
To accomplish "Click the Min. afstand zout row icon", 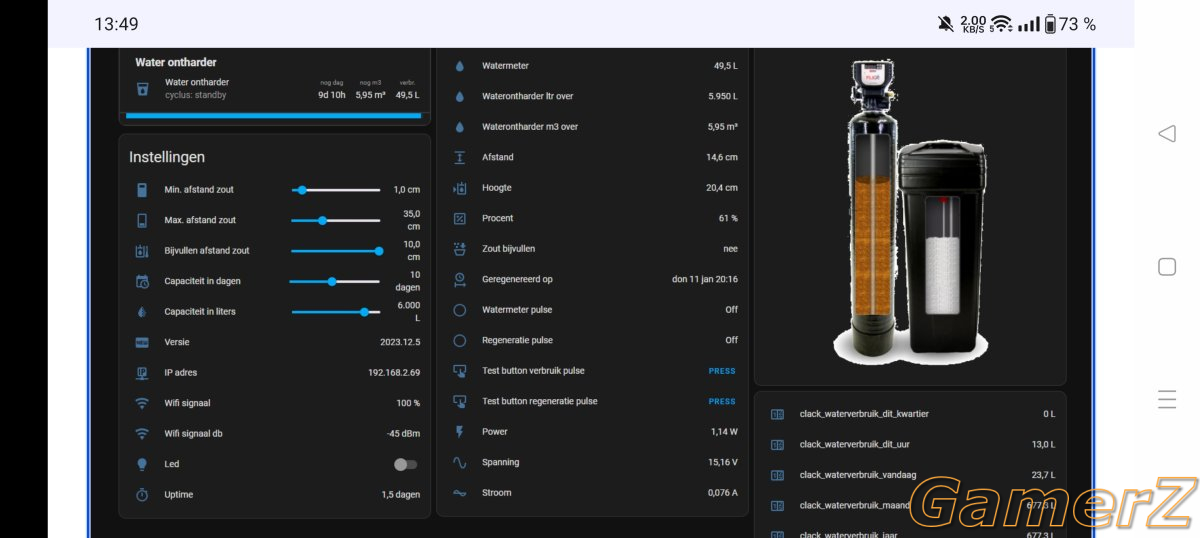I will pyautogui.click(x=142, y=189).
